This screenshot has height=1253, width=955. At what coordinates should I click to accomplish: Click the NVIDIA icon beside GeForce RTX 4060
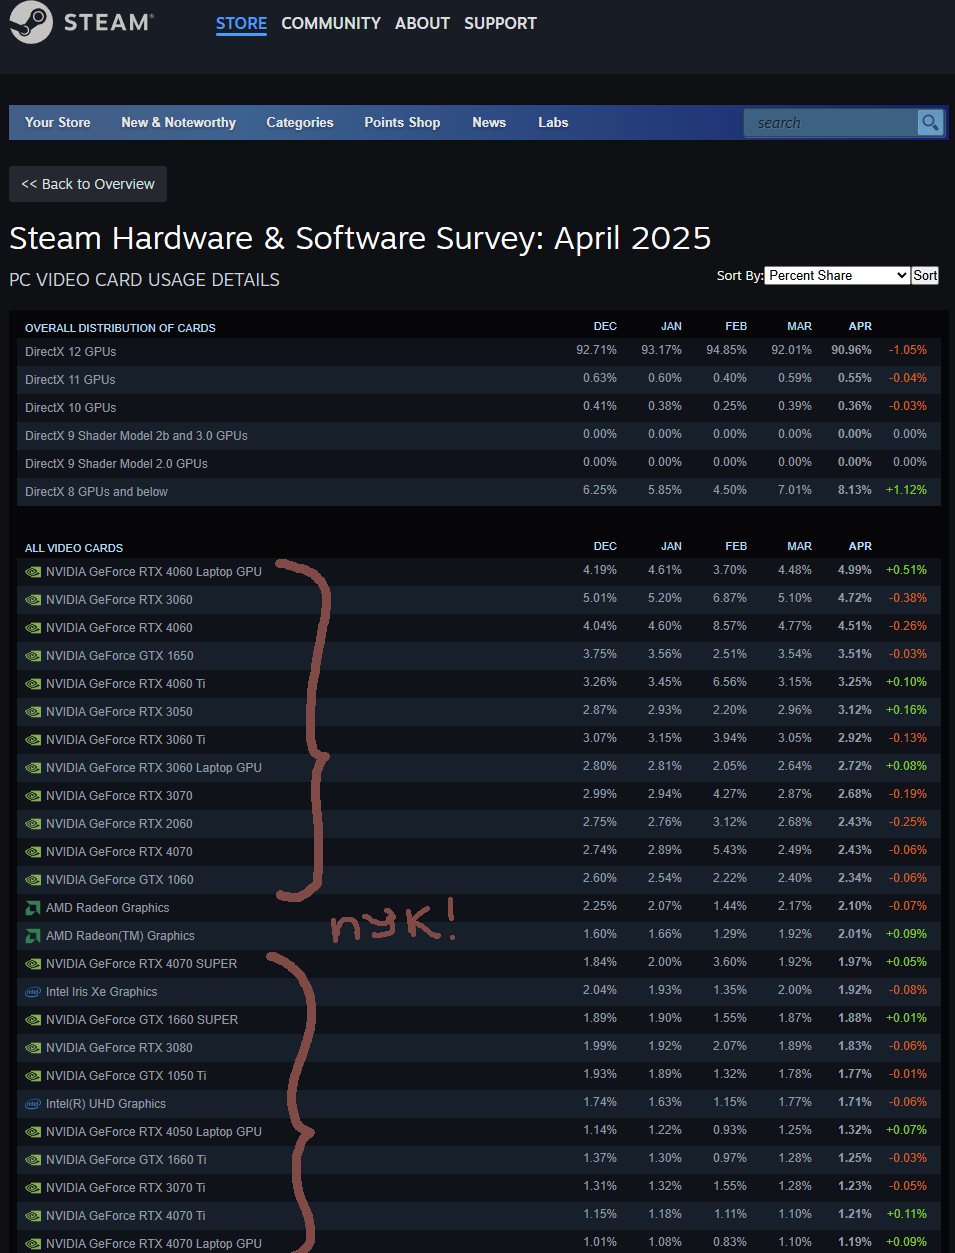(33, 628)
